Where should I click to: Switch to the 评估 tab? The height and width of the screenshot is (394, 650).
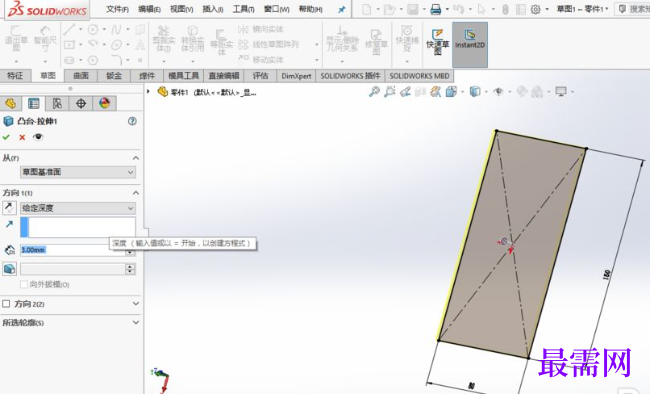tap(260, 76)
